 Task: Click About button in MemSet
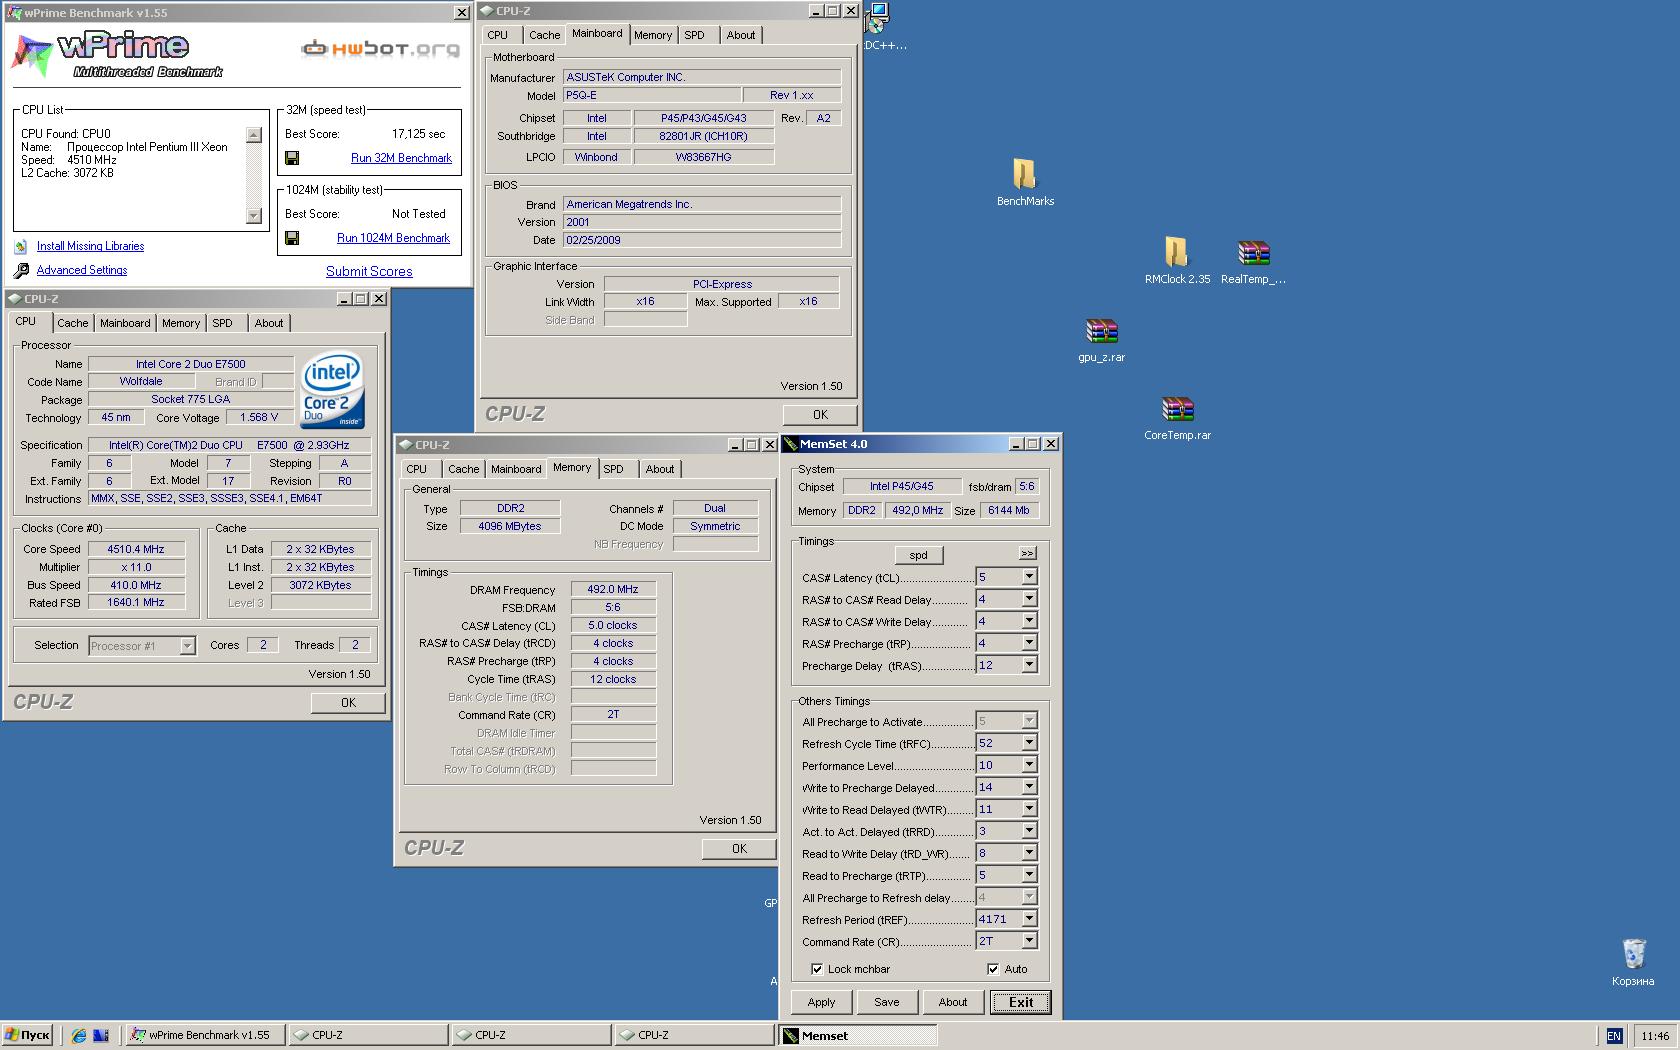[953, 1002]
